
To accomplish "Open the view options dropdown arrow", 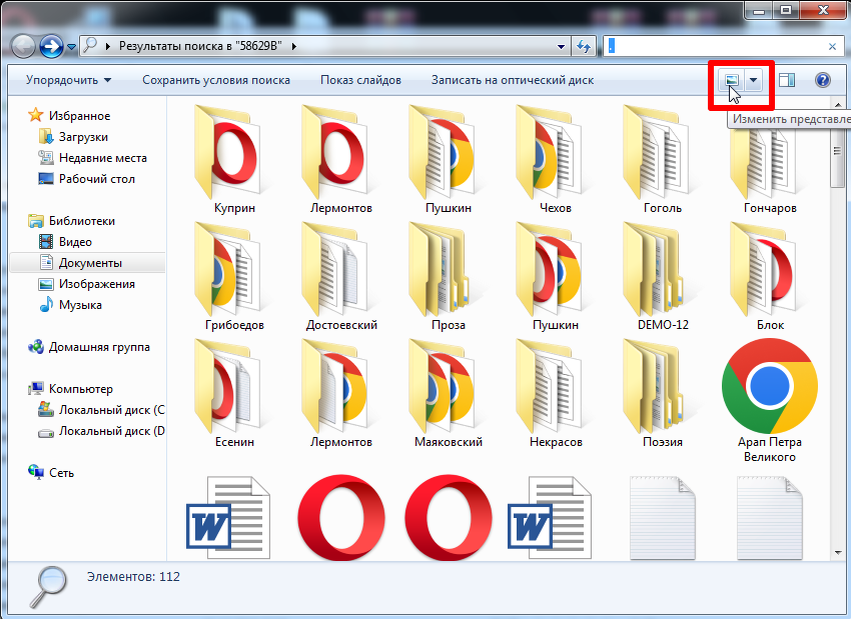I will (753, 81).
